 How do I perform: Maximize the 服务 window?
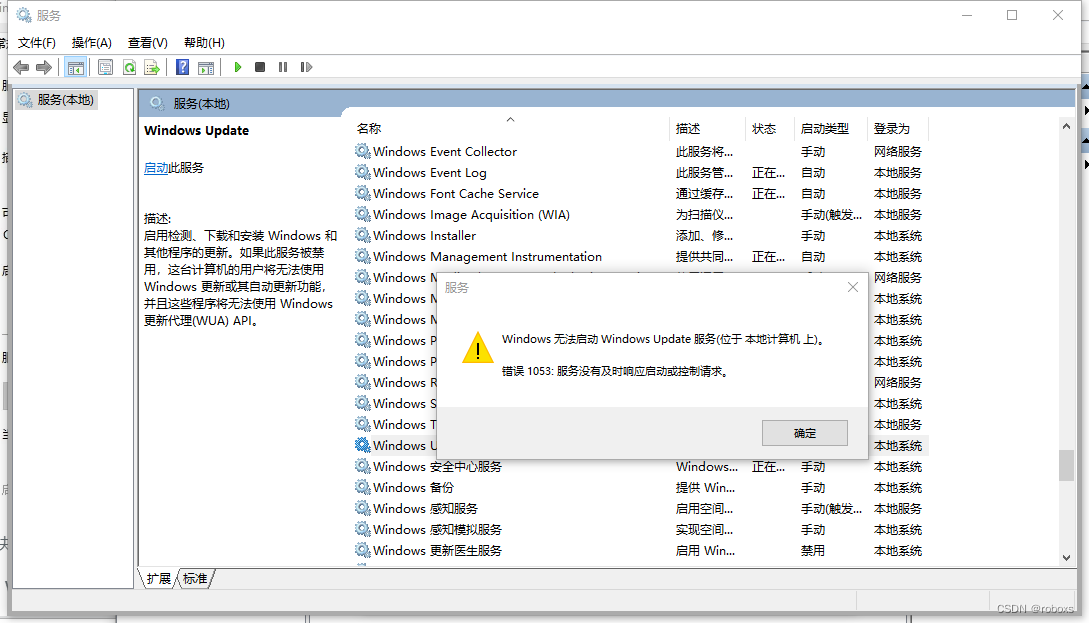click(x=1012, y=15)
